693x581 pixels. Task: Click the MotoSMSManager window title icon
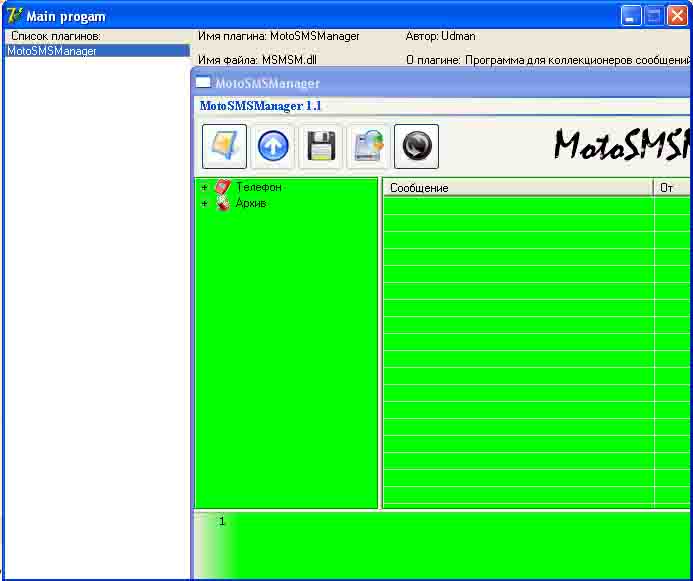tap(203, 82)
